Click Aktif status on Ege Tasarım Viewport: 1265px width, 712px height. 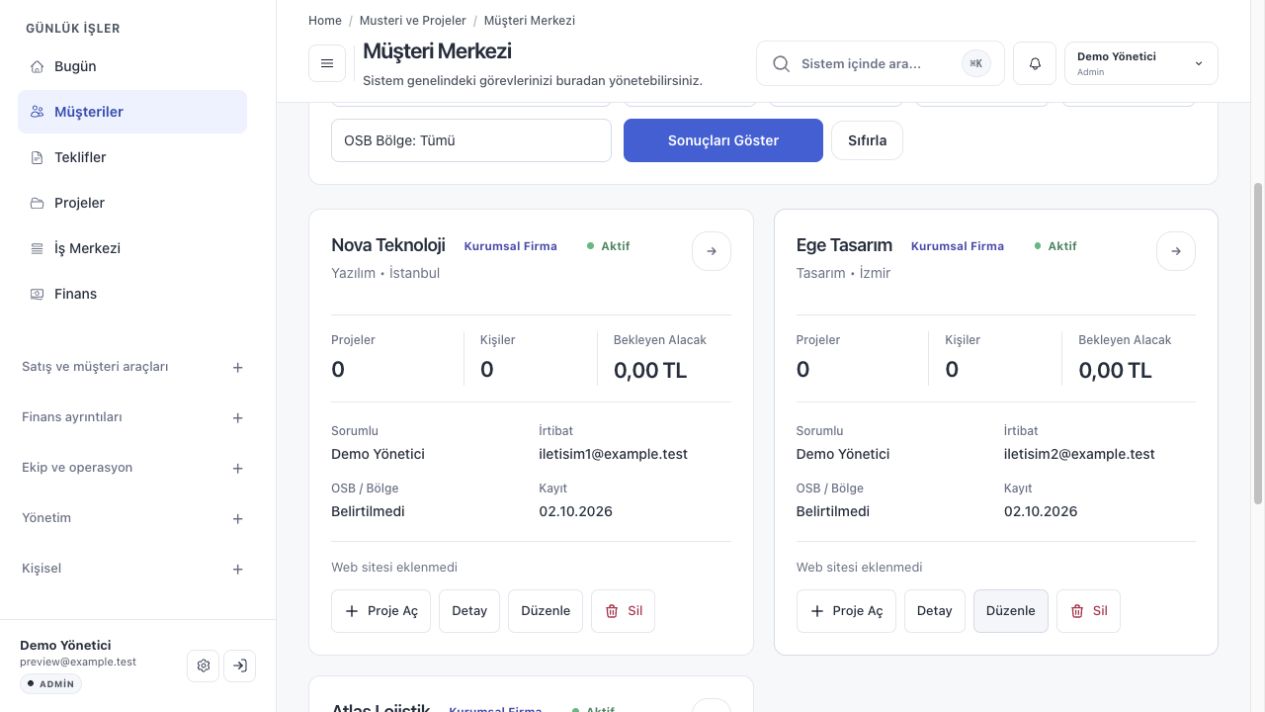click(1056, 246)
